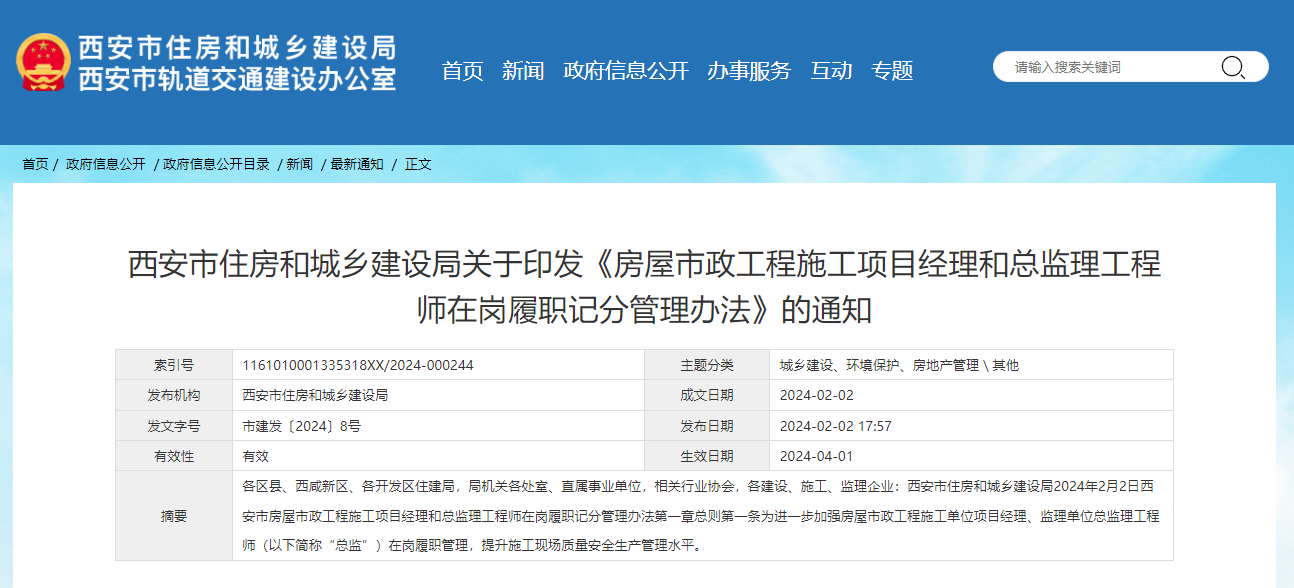Go to the 互动 navigation item

pos(831,71)
